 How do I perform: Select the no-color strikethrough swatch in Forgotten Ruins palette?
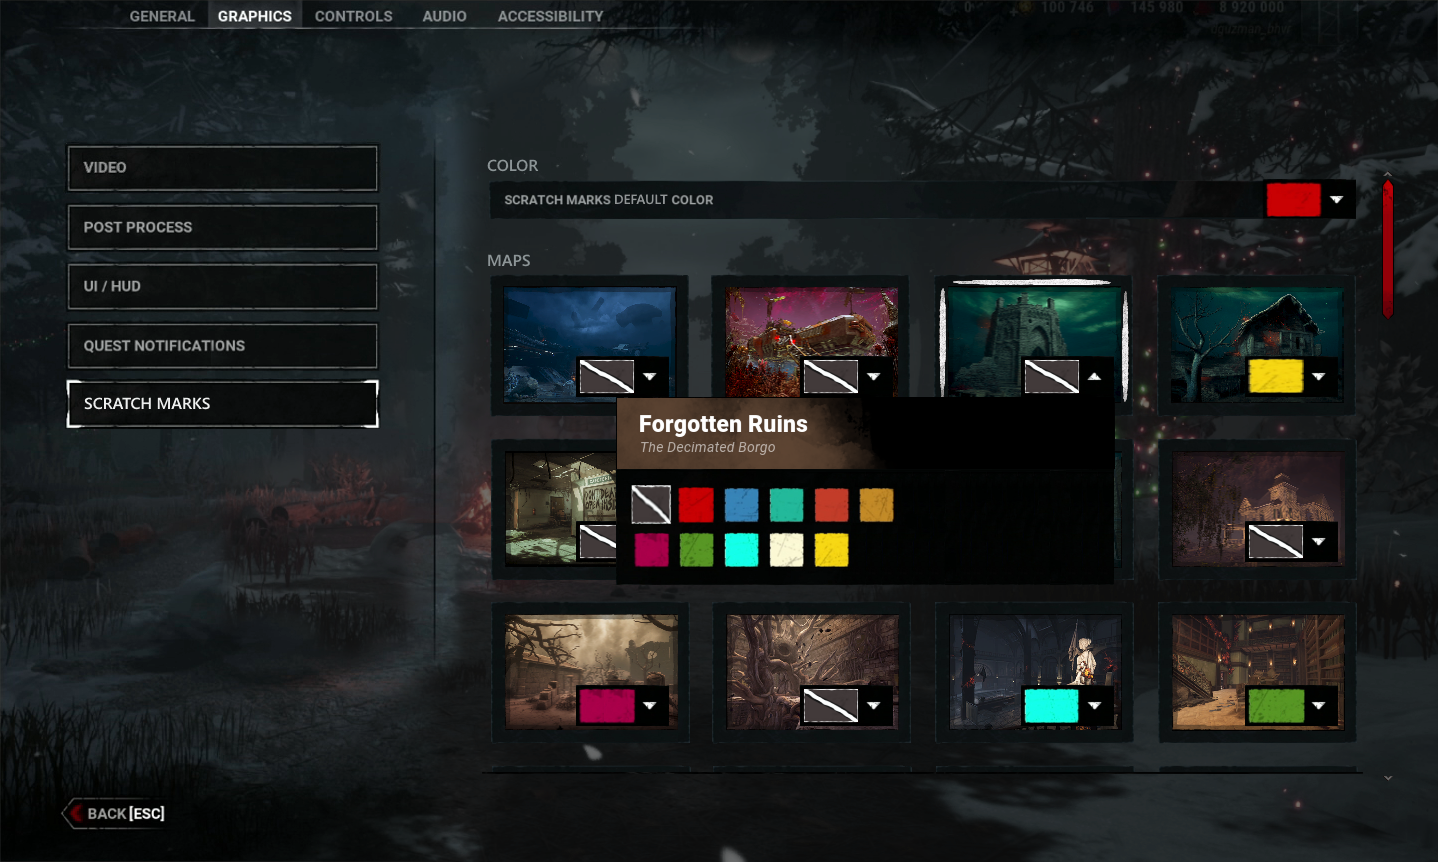pos(651,505)
